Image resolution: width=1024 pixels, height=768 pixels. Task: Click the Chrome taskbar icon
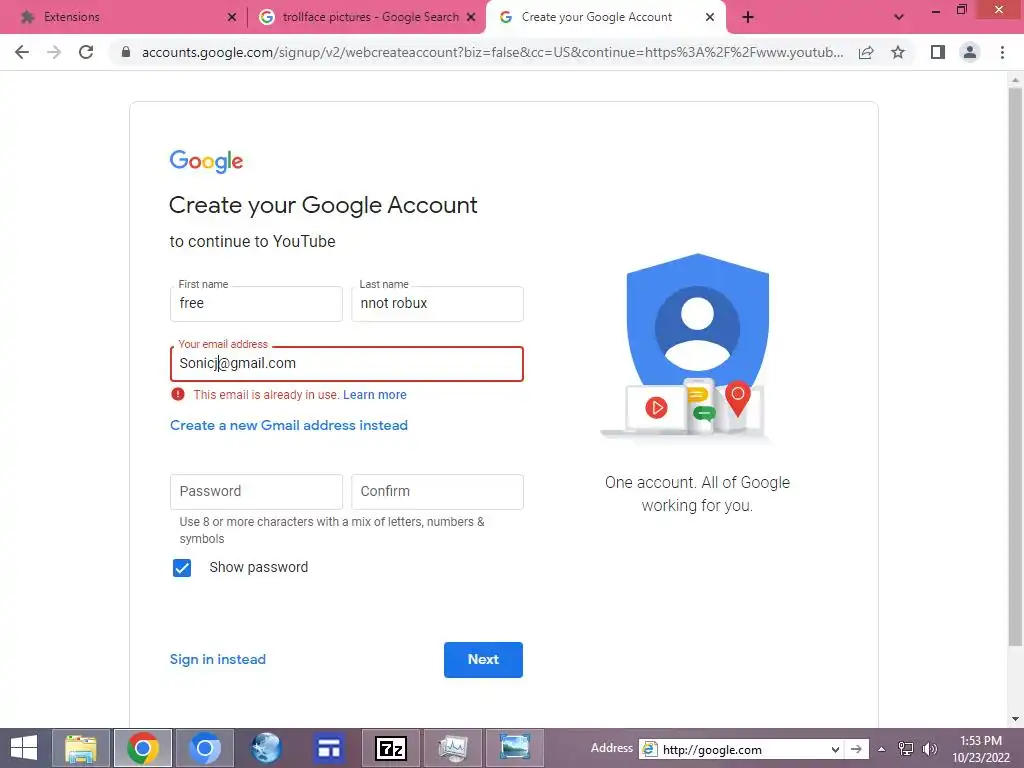pos(143,748)
